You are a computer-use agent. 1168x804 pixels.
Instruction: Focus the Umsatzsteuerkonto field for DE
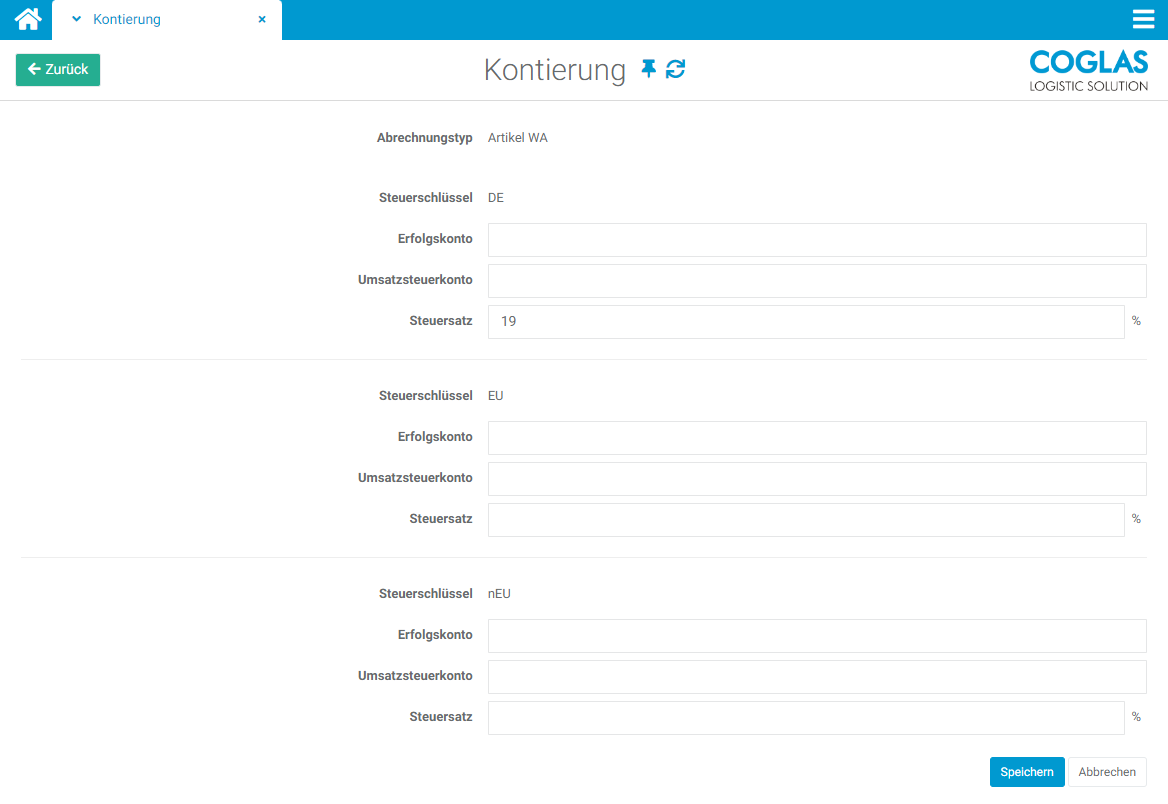[x=816, y=281]
